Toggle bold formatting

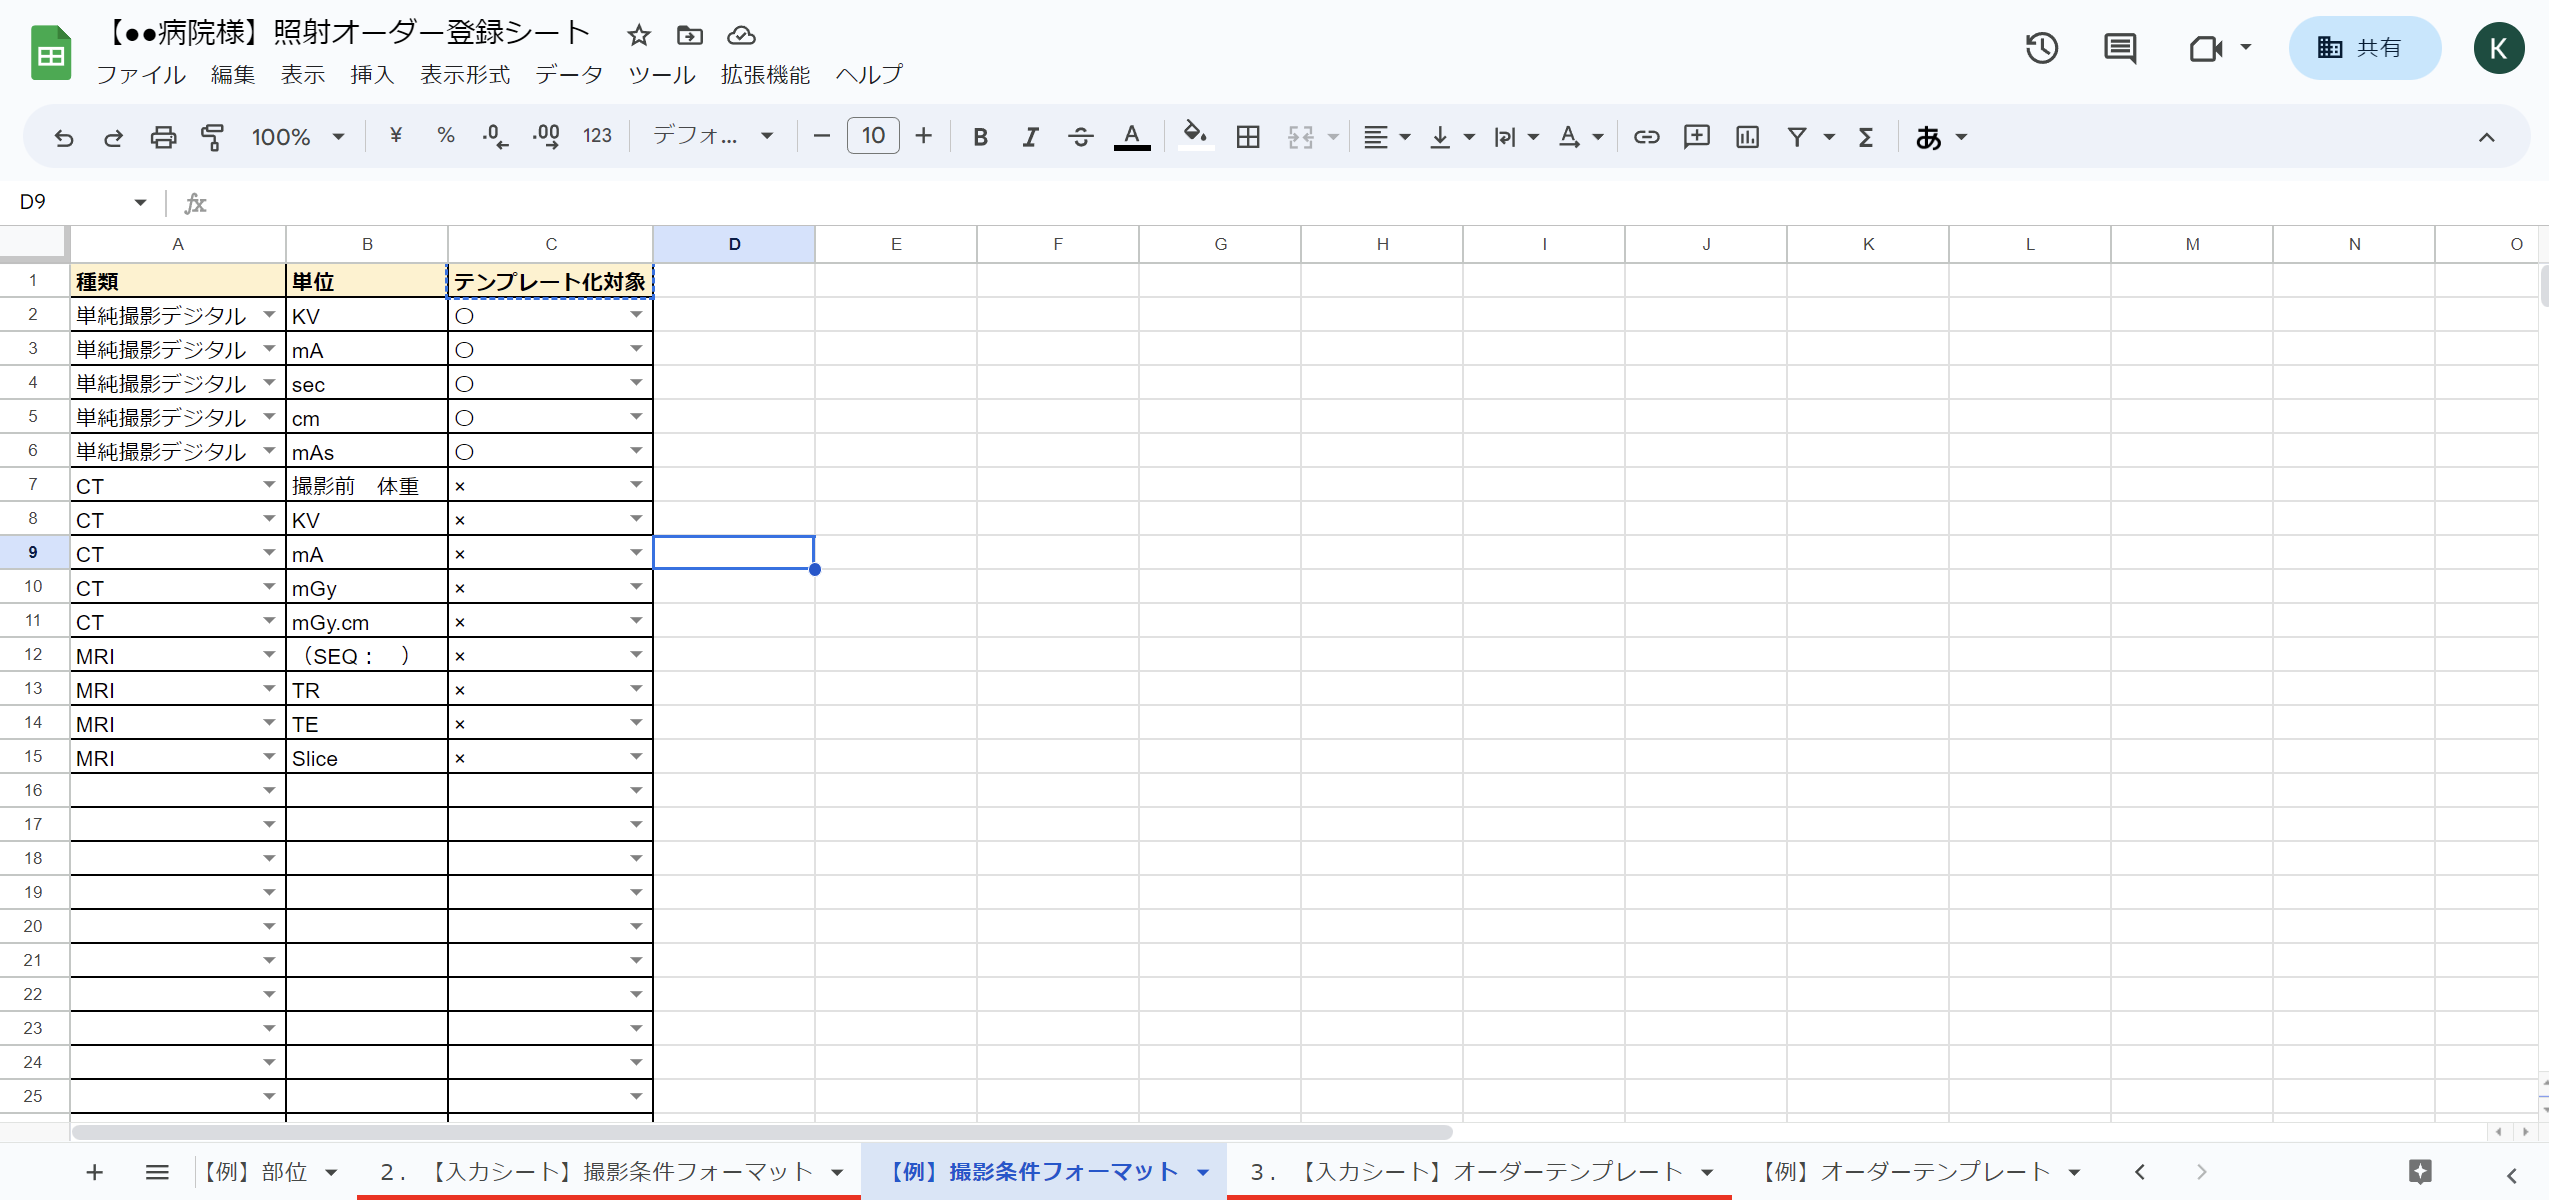coord(980,137)
